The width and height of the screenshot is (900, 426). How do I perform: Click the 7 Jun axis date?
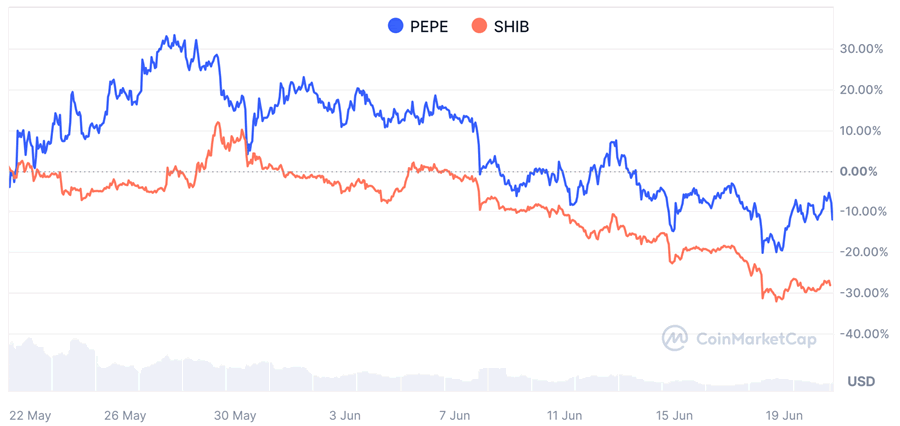pos(454,415)
